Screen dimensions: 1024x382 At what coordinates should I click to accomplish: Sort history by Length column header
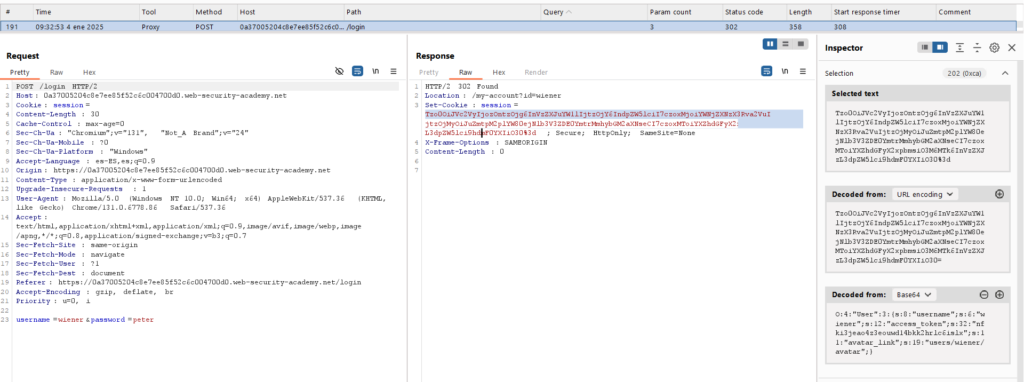(x=808, y=12)
